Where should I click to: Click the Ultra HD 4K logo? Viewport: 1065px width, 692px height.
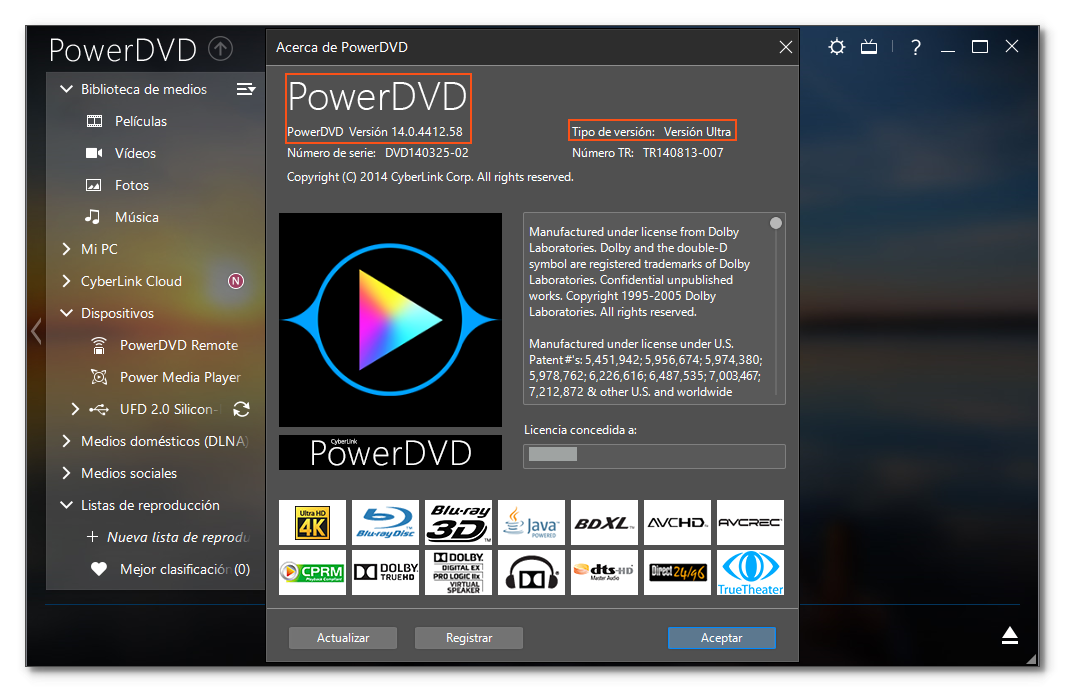[x=312, y=522]
